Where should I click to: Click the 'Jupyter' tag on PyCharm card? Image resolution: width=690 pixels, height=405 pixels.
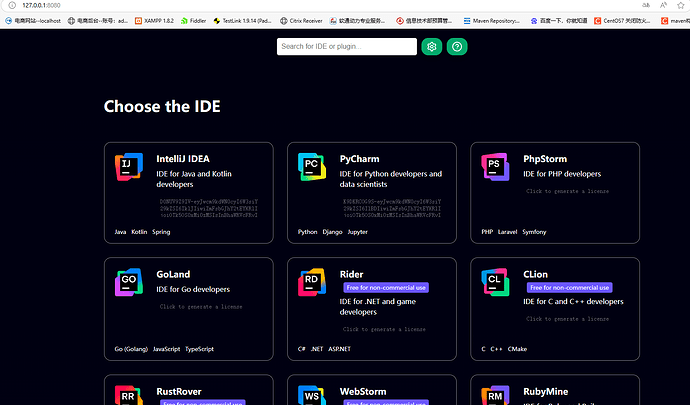357,232
